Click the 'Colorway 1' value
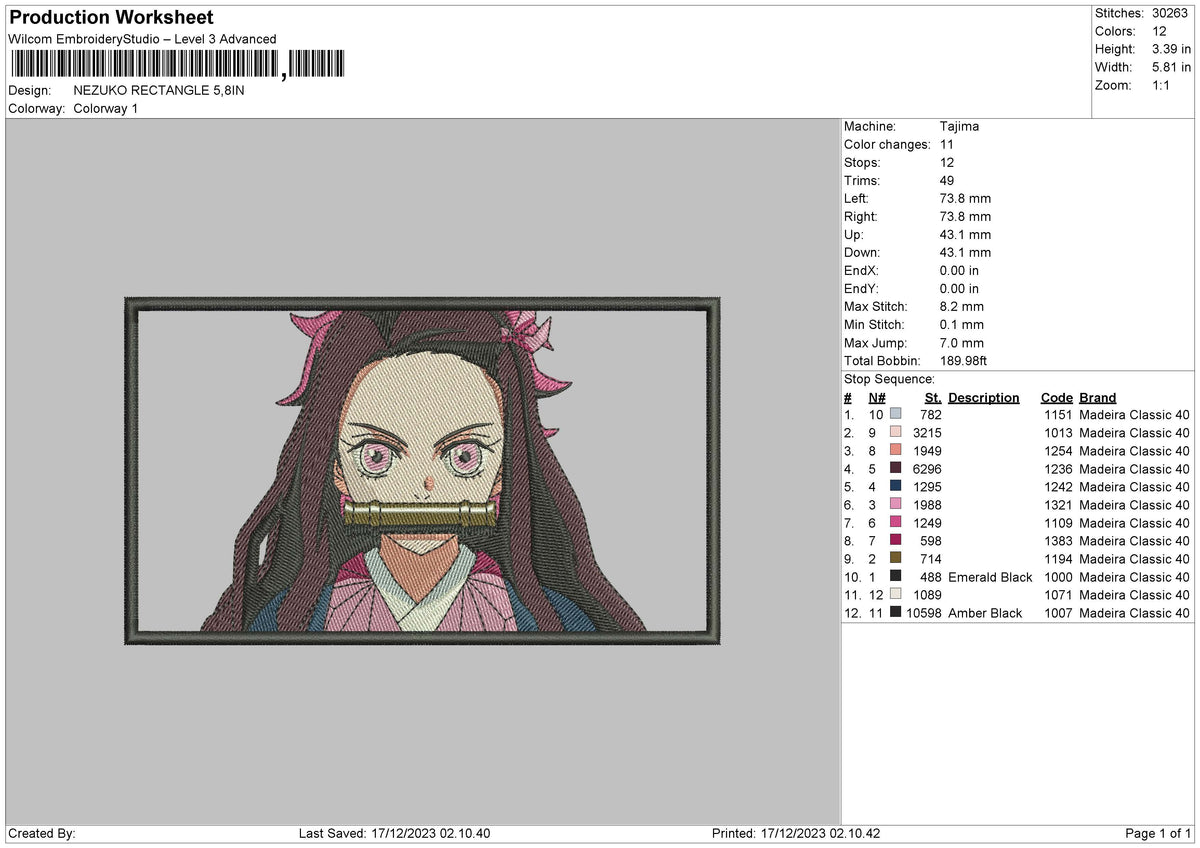1200x848 pixels. (106, 108)
